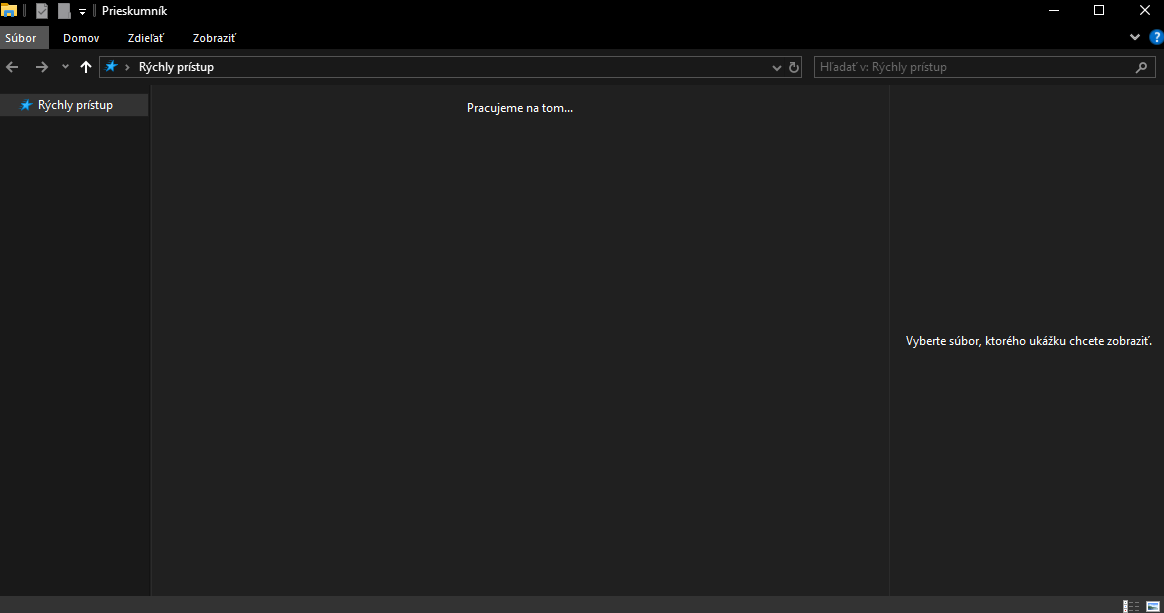Click the search magnifier icon
1164x613 pixels.
click(1142, 68)
